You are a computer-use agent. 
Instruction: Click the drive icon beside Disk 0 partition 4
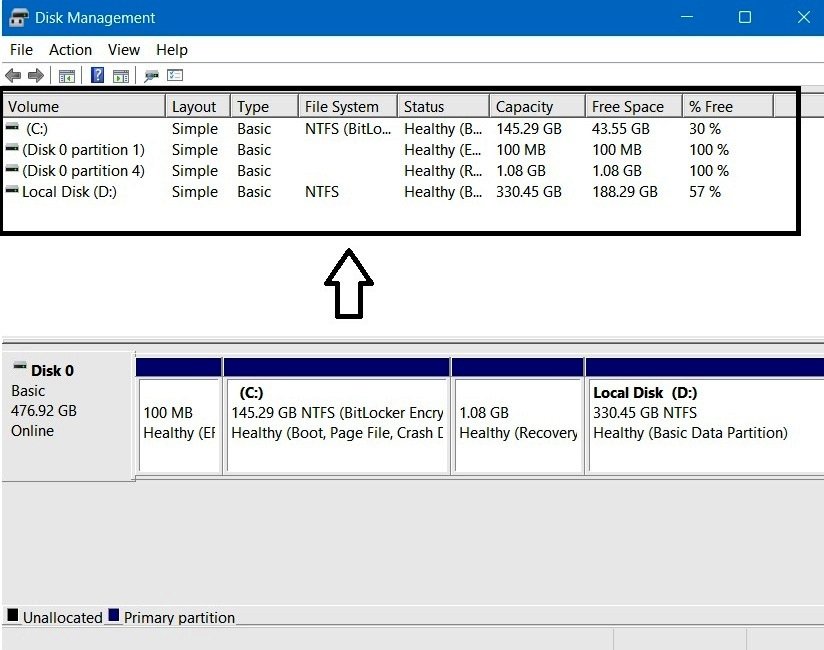click(12, 169)
